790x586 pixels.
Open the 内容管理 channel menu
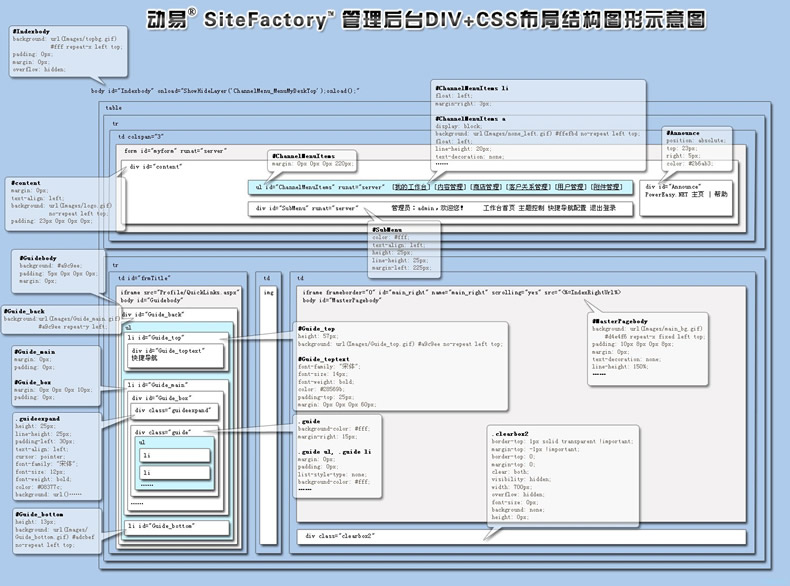(450, 187)
